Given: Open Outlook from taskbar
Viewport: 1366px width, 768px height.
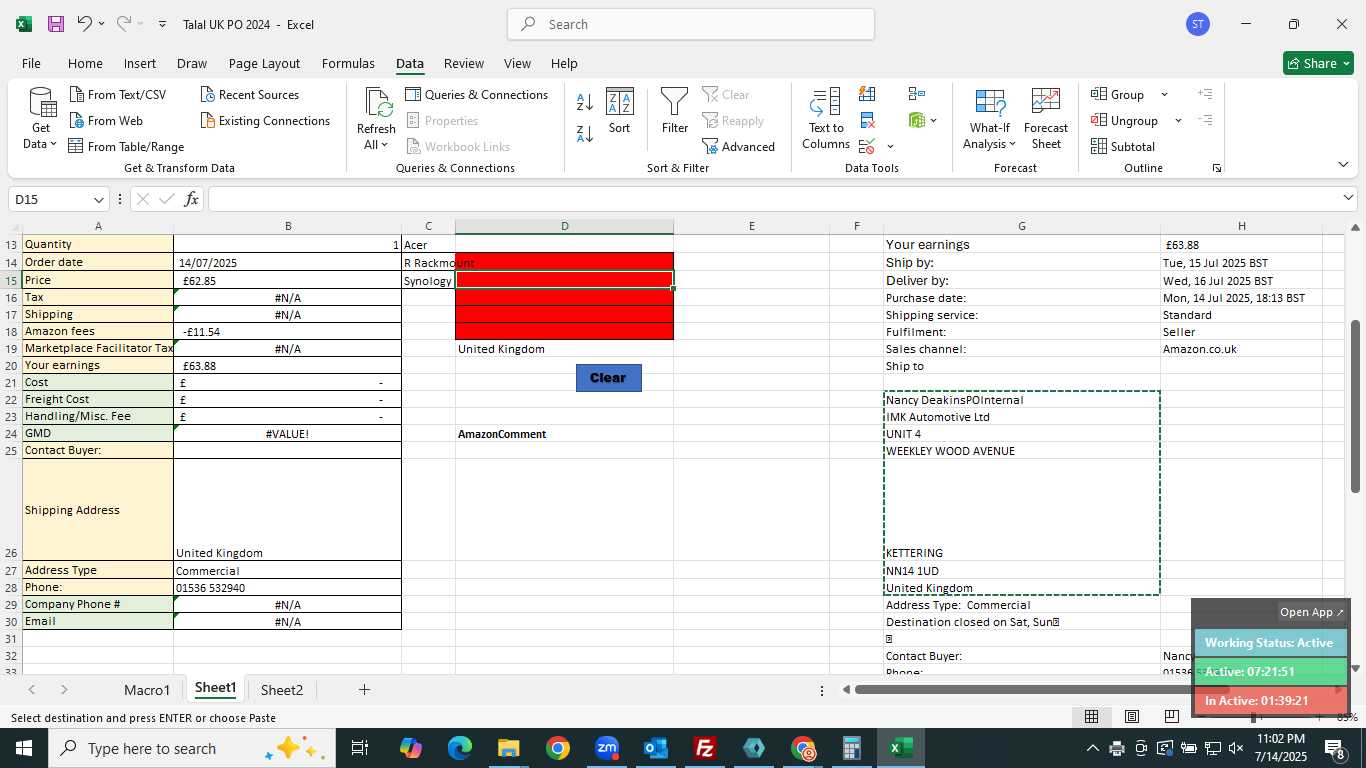Looking at the screenshot, I should (656, 748).
